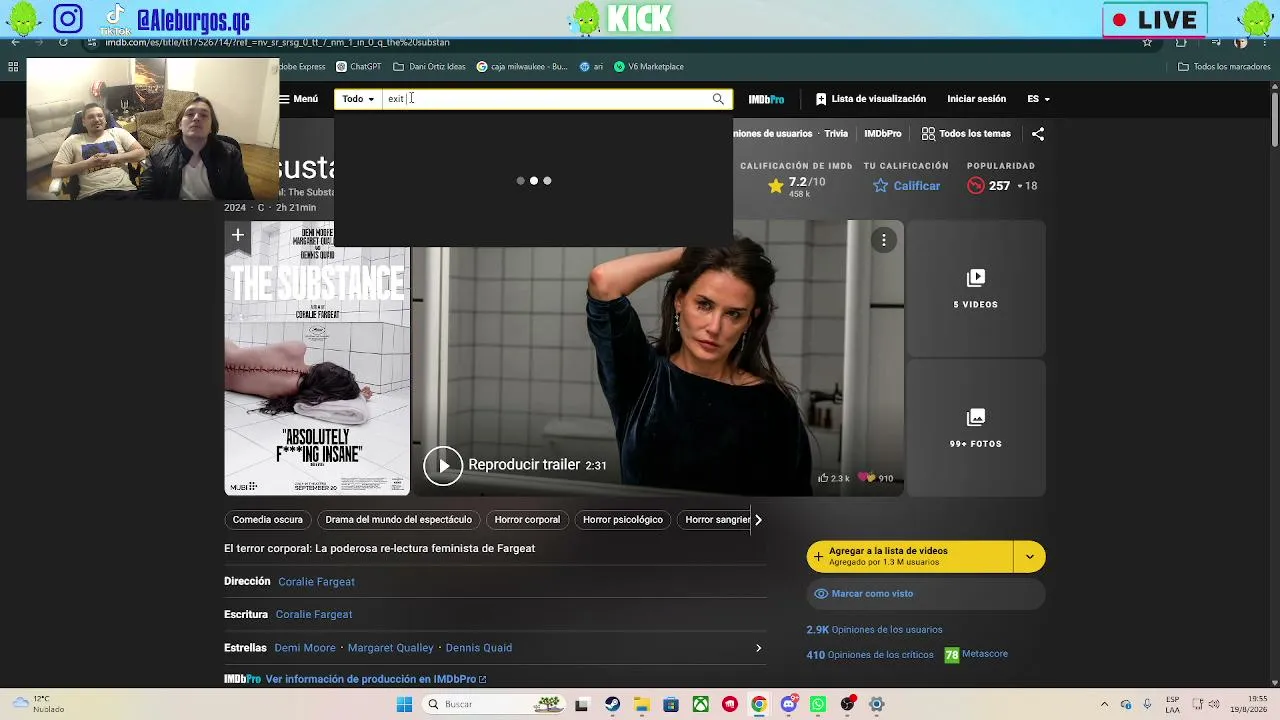
Task: Toggle Marcar como visto
Action: point(926,594)
